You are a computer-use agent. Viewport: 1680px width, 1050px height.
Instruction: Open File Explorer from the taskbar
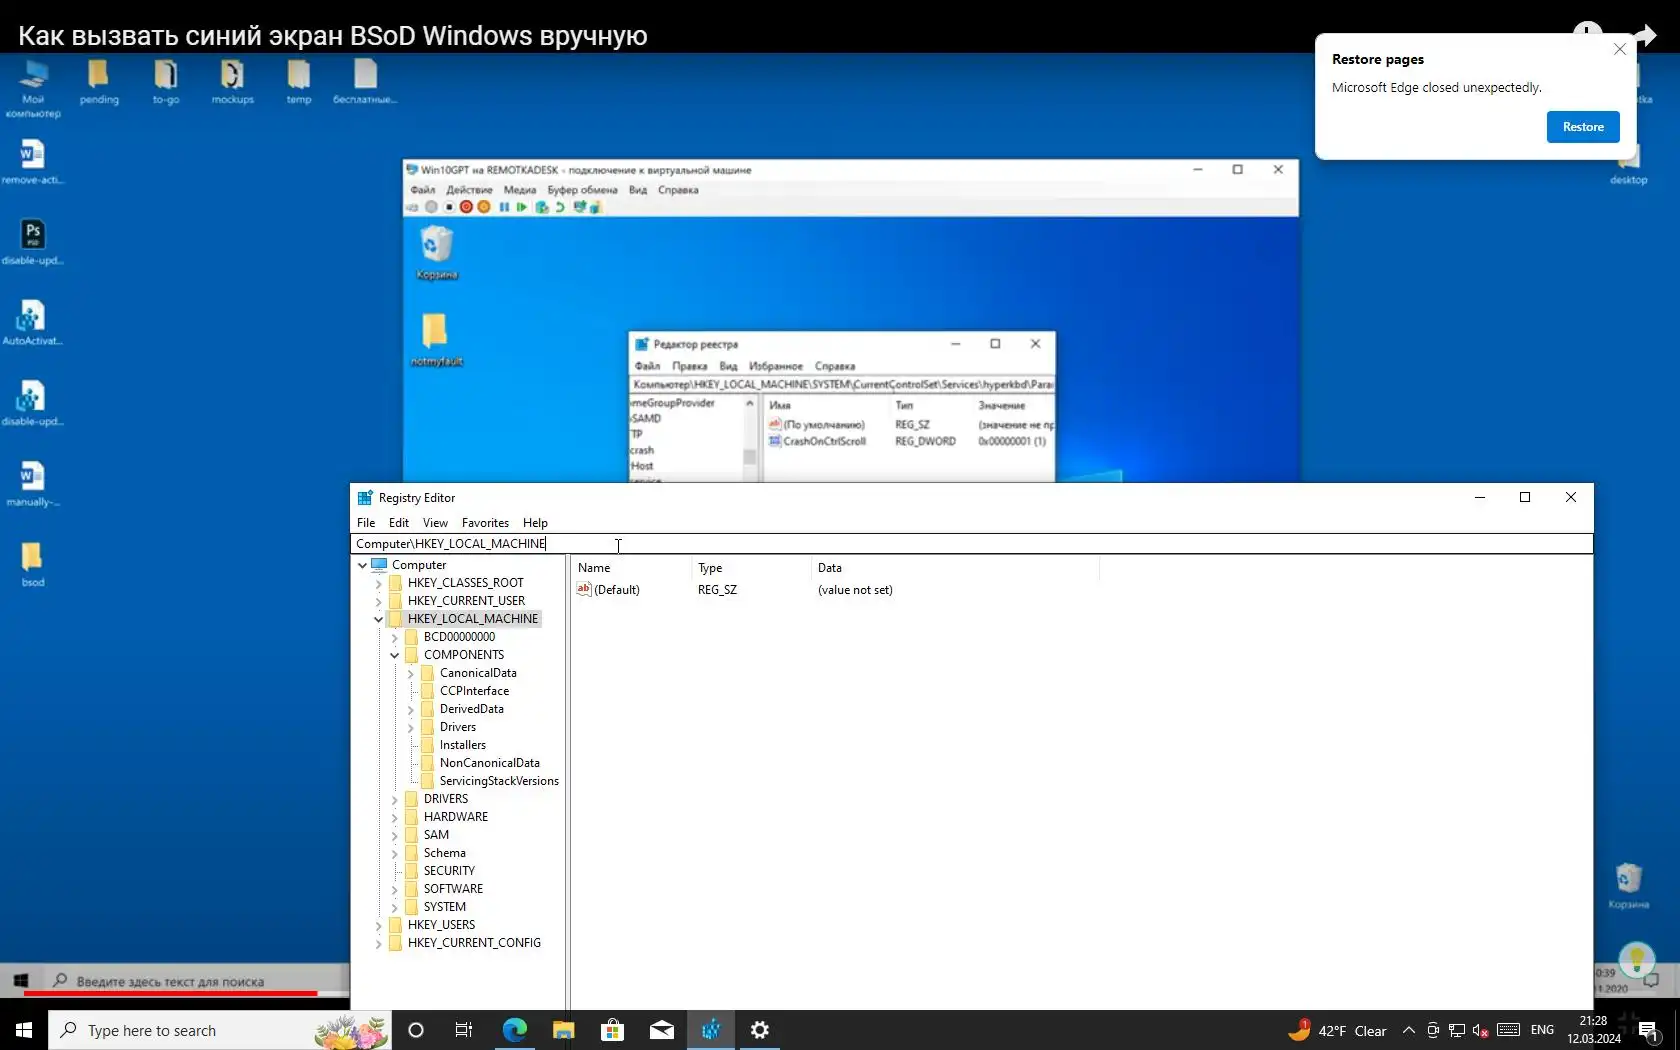click(x=563, y=1030)
